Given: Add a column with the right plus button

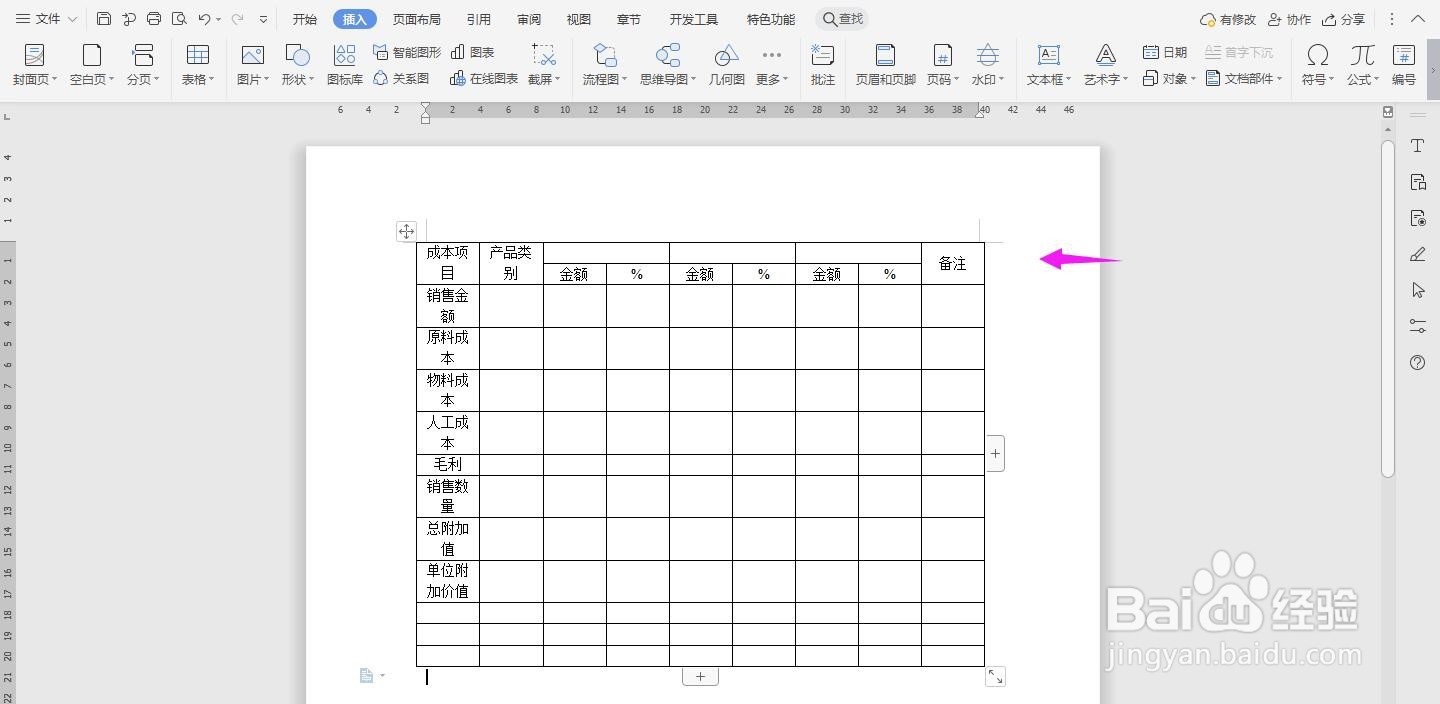Looking at the screenshot, I should coord(995,453).
